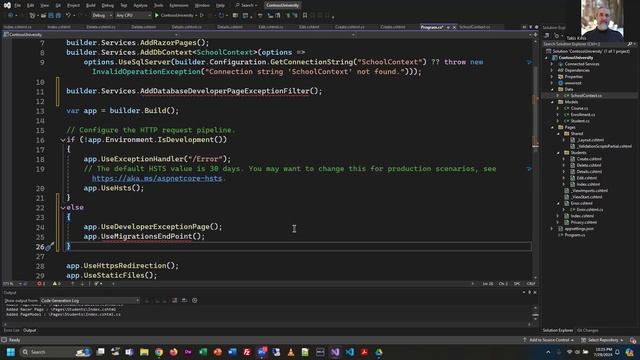Collapse the else block at line 22
This screenshot has height=360, width=640.
(63, 208)
